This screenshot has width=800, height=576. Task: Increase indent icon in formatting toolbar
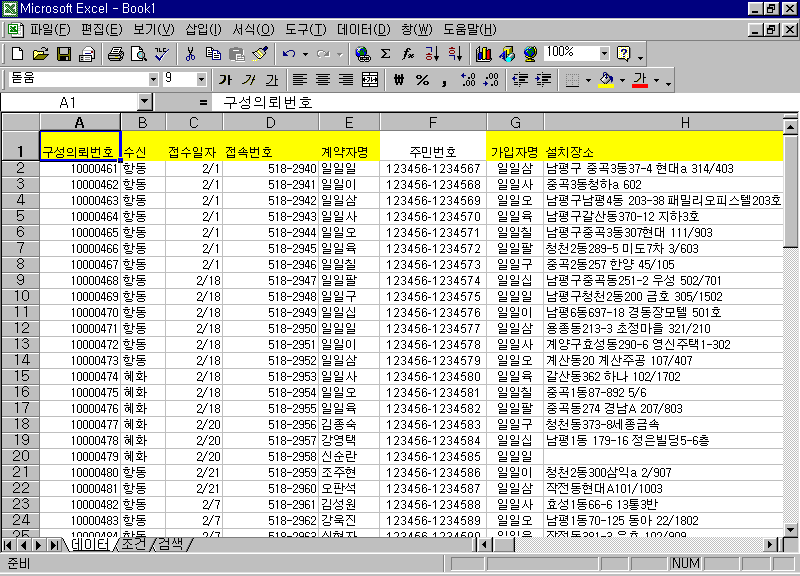[x=544, y=80]
